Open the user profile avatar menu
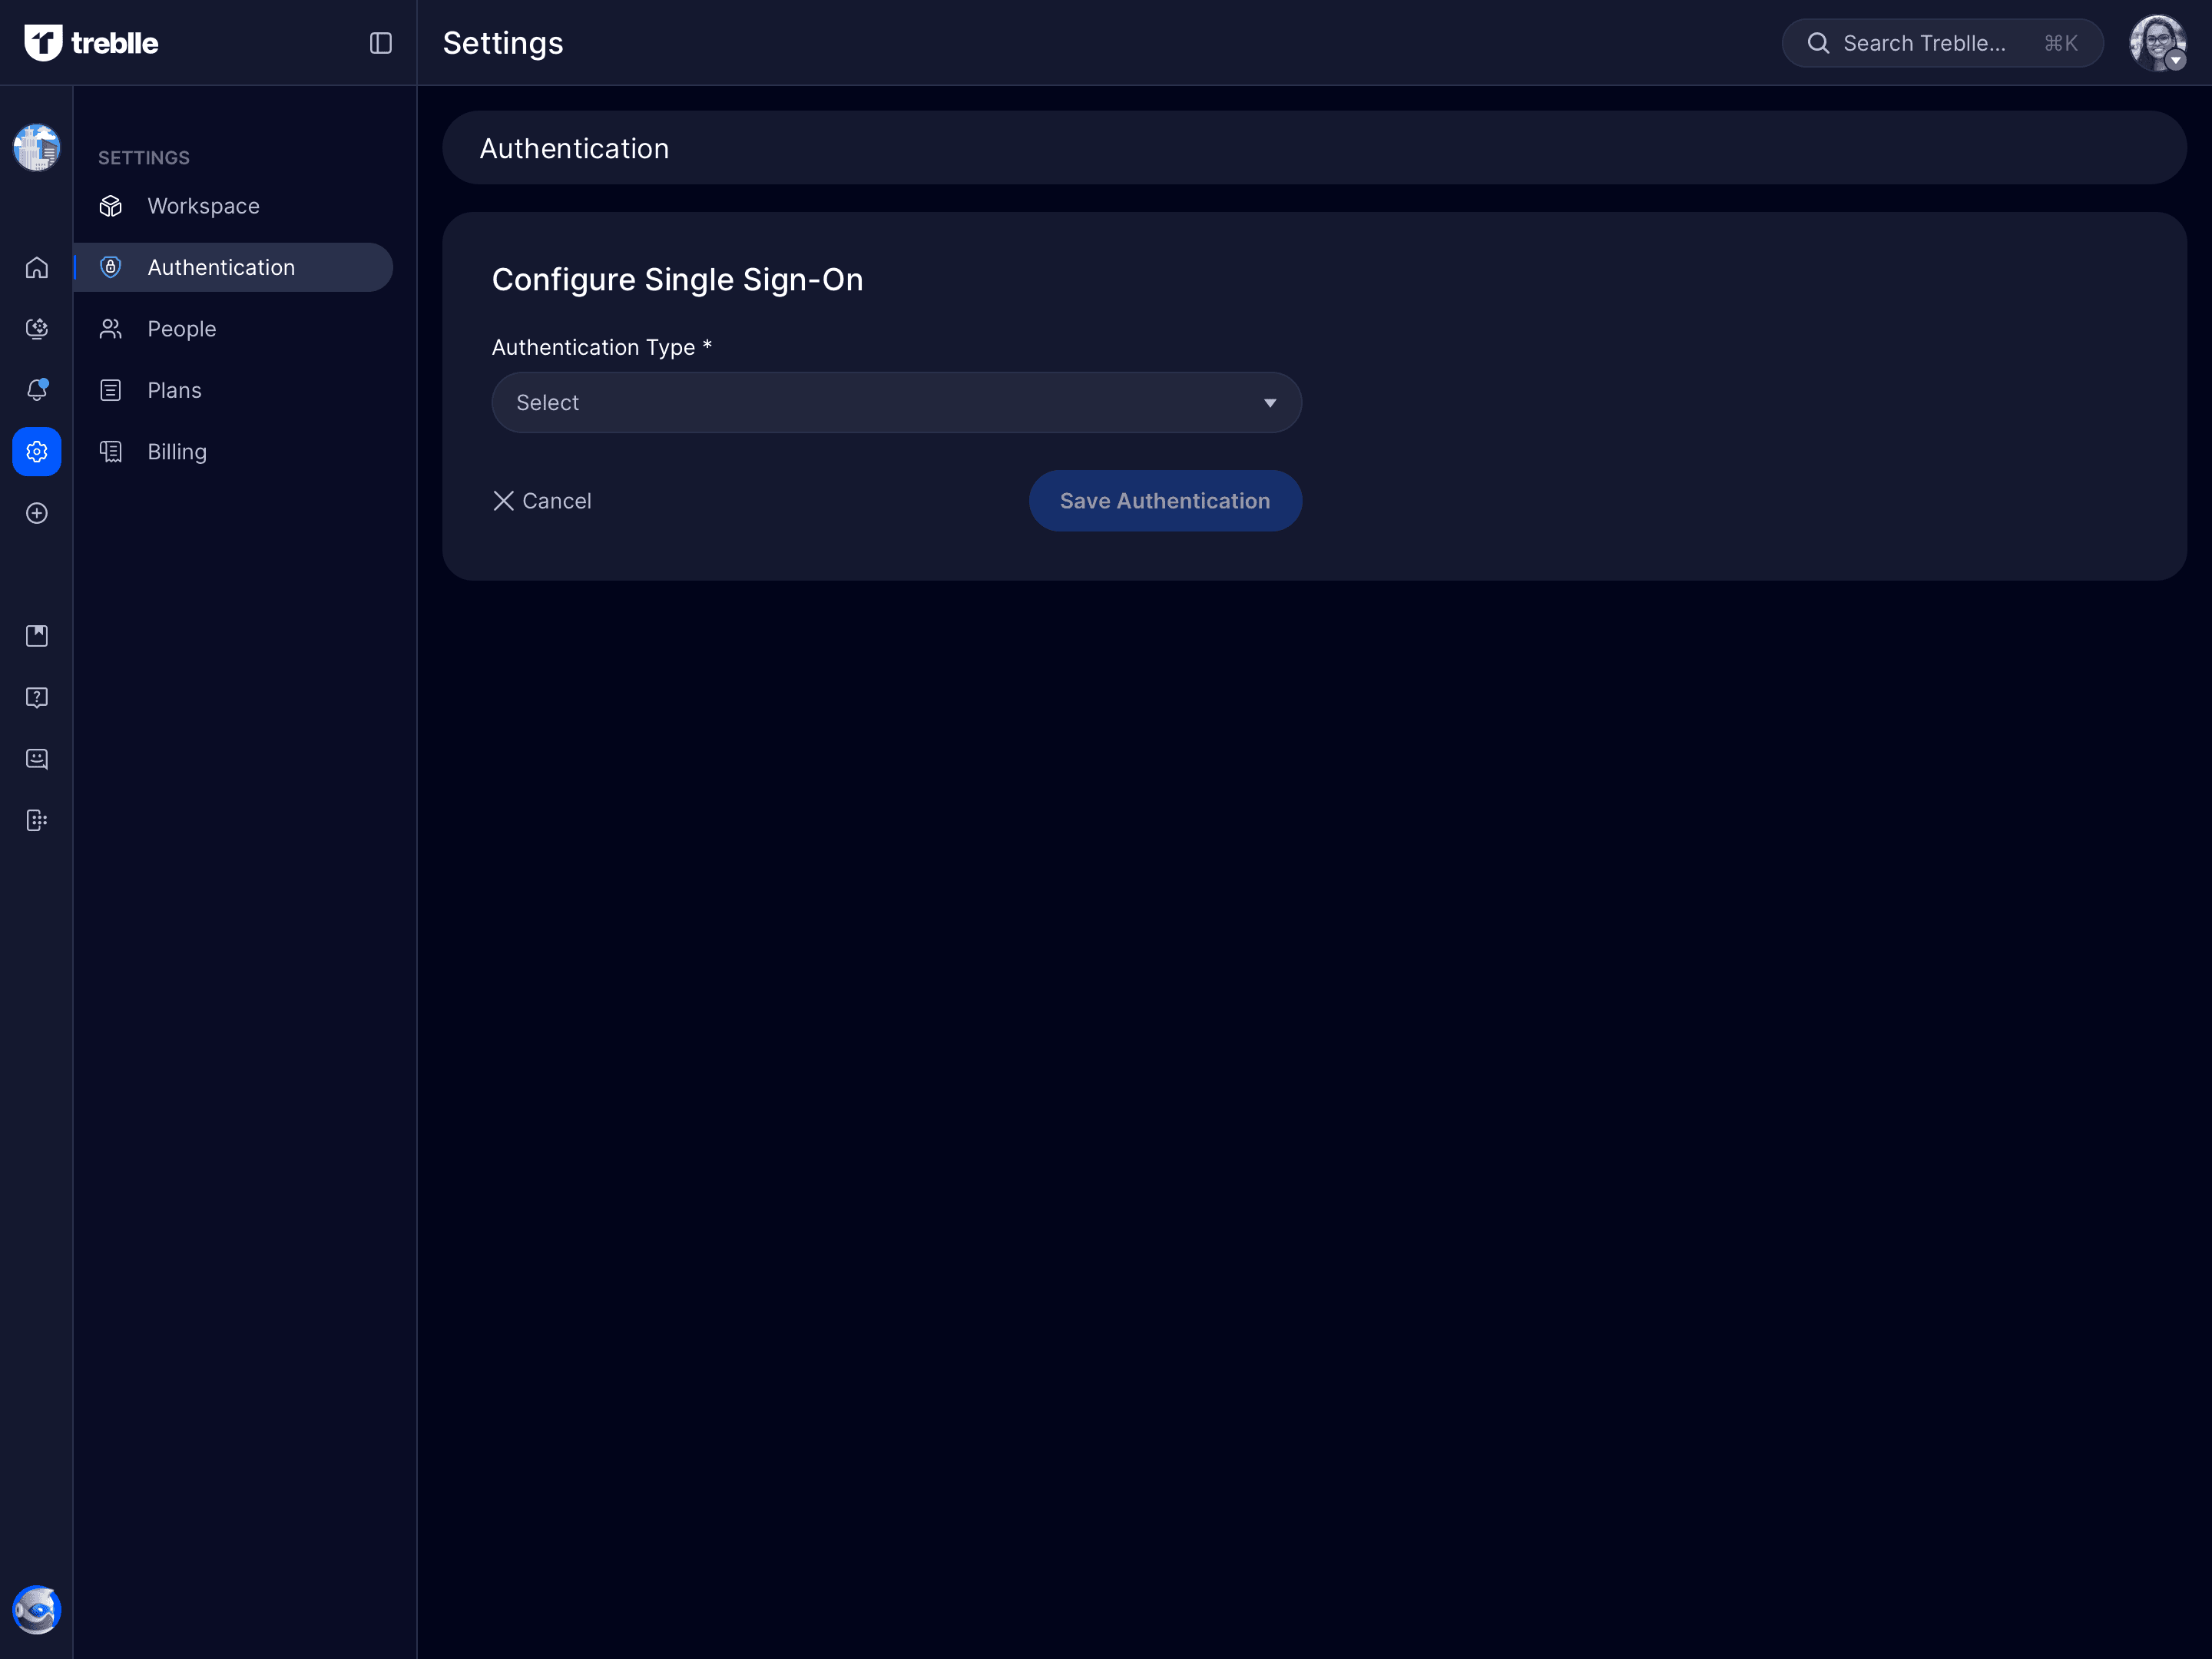This screenshot has height=1659, width=2212. [2158, 43]
